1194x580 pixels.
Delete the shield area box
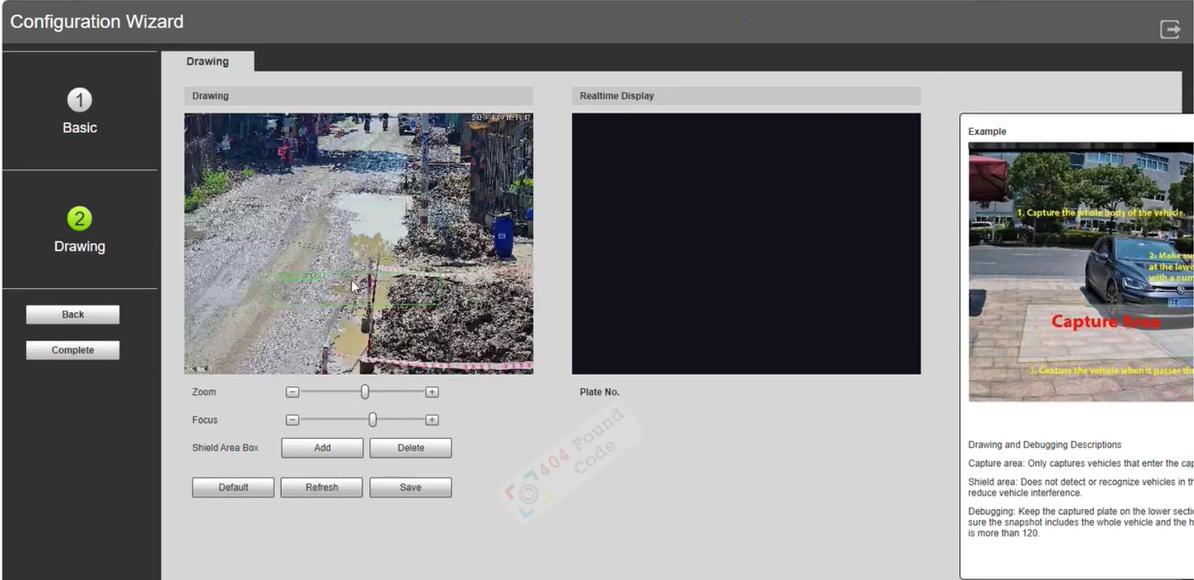coord(410,448)
